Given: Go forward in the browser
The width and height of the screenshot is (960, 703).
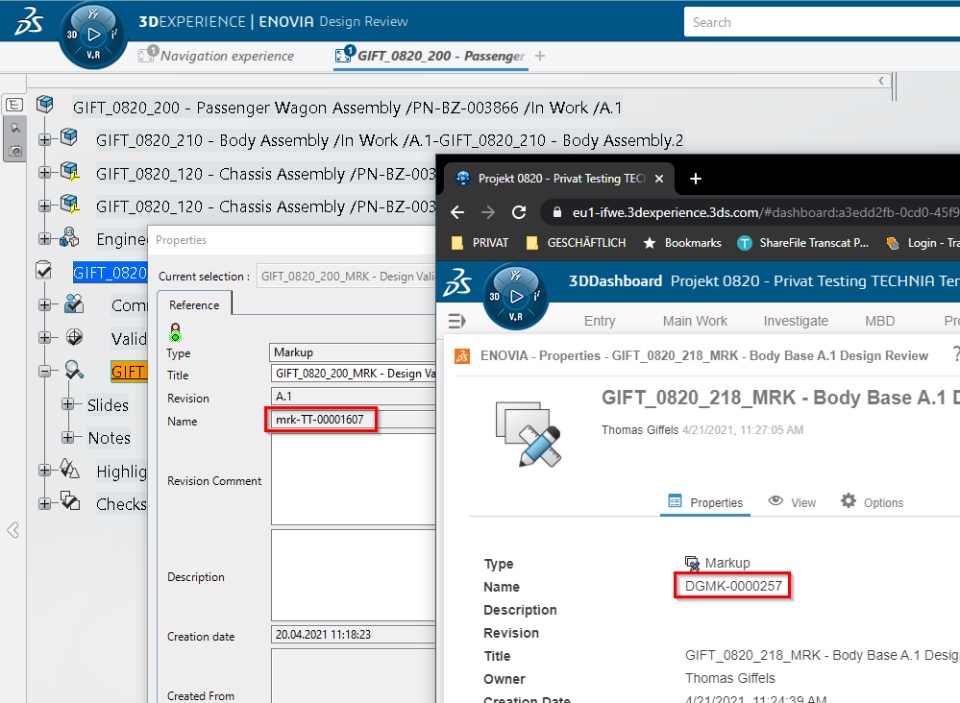Looking at the screenshot, I should pyautogui.click(x=488, y=212).
